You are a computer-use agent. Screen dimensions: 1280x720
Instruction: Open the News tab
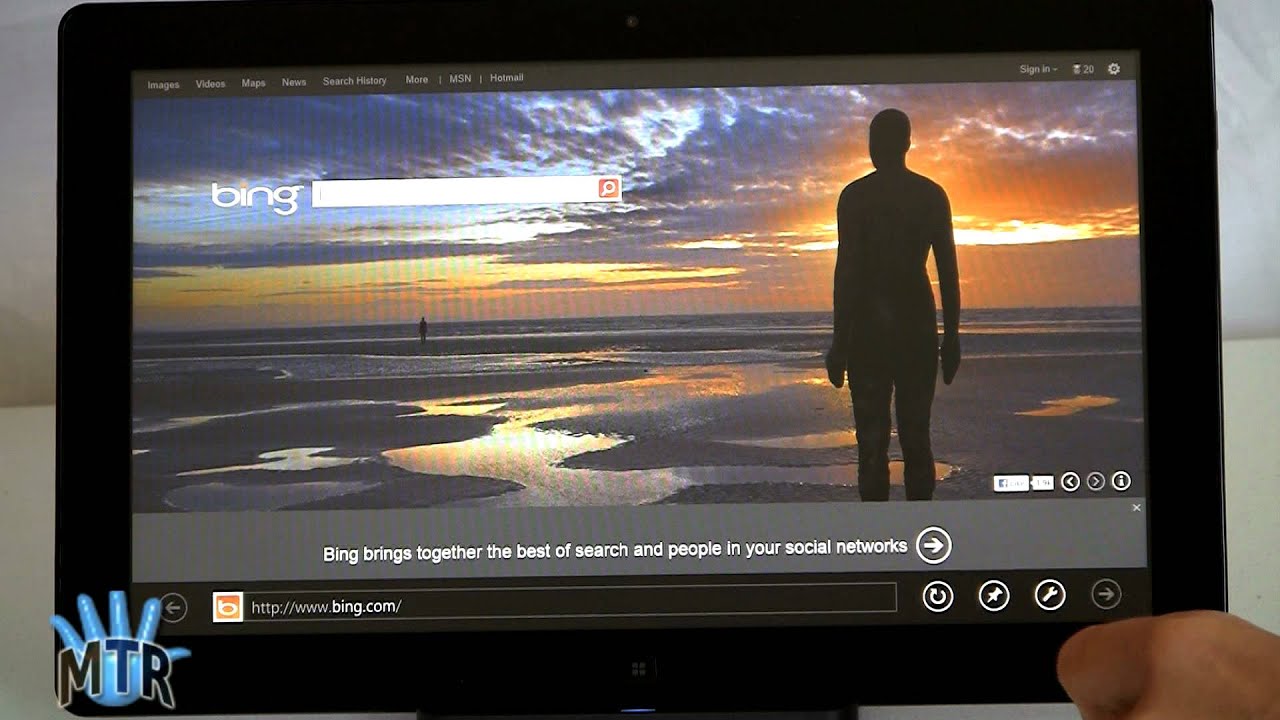tap(294, 82)
